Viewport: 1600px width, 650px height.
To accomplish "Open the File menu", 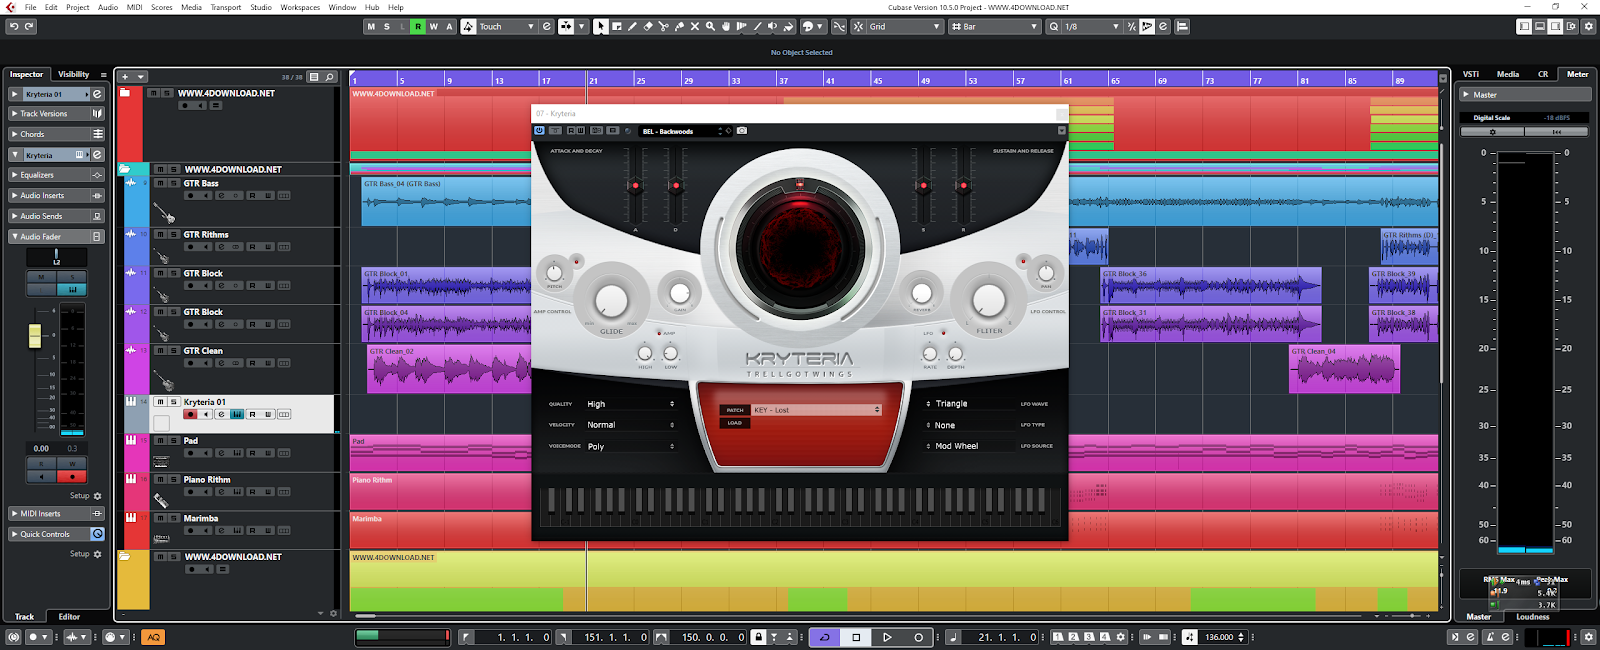I will click(x=31, y=7).
